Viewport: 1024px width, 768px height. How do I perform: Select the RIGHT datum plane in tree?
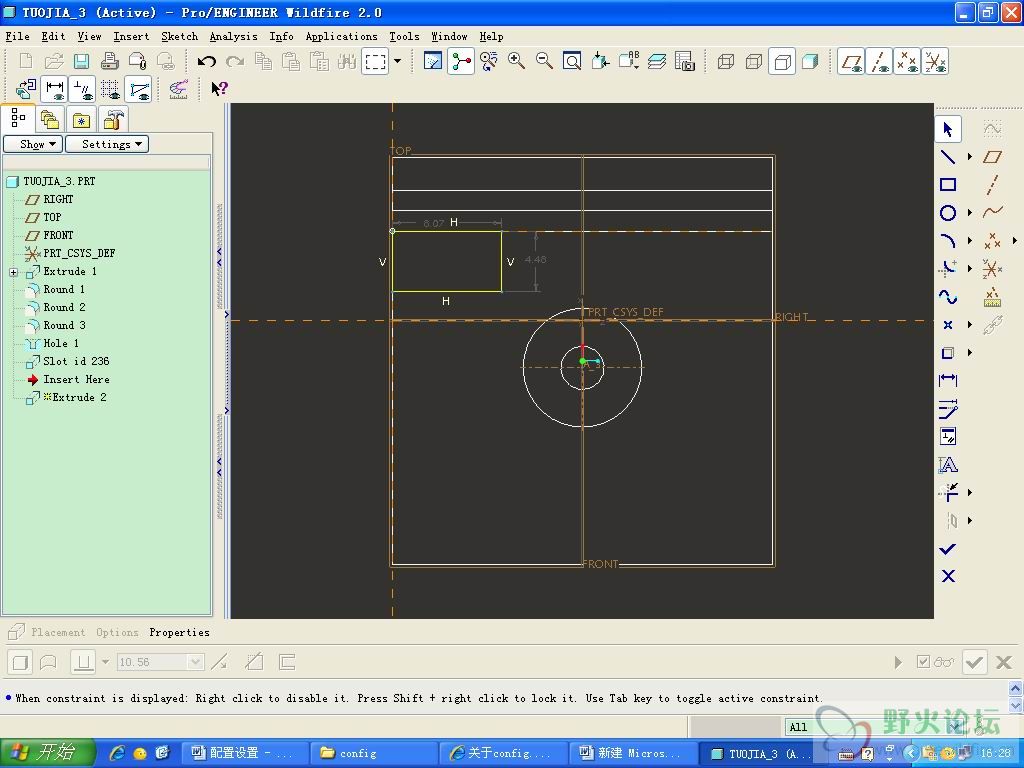(x=58, y=199)
